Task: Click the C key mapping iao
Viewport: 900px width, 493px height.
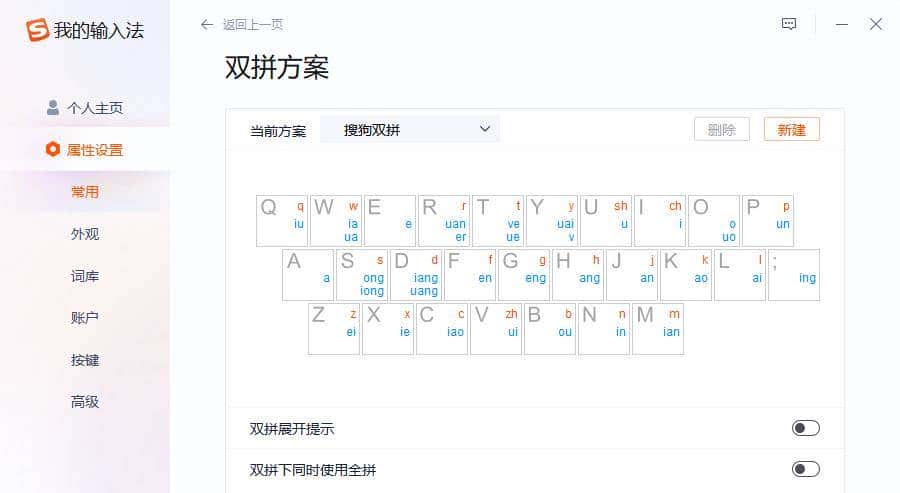Action: coord(441,329)
